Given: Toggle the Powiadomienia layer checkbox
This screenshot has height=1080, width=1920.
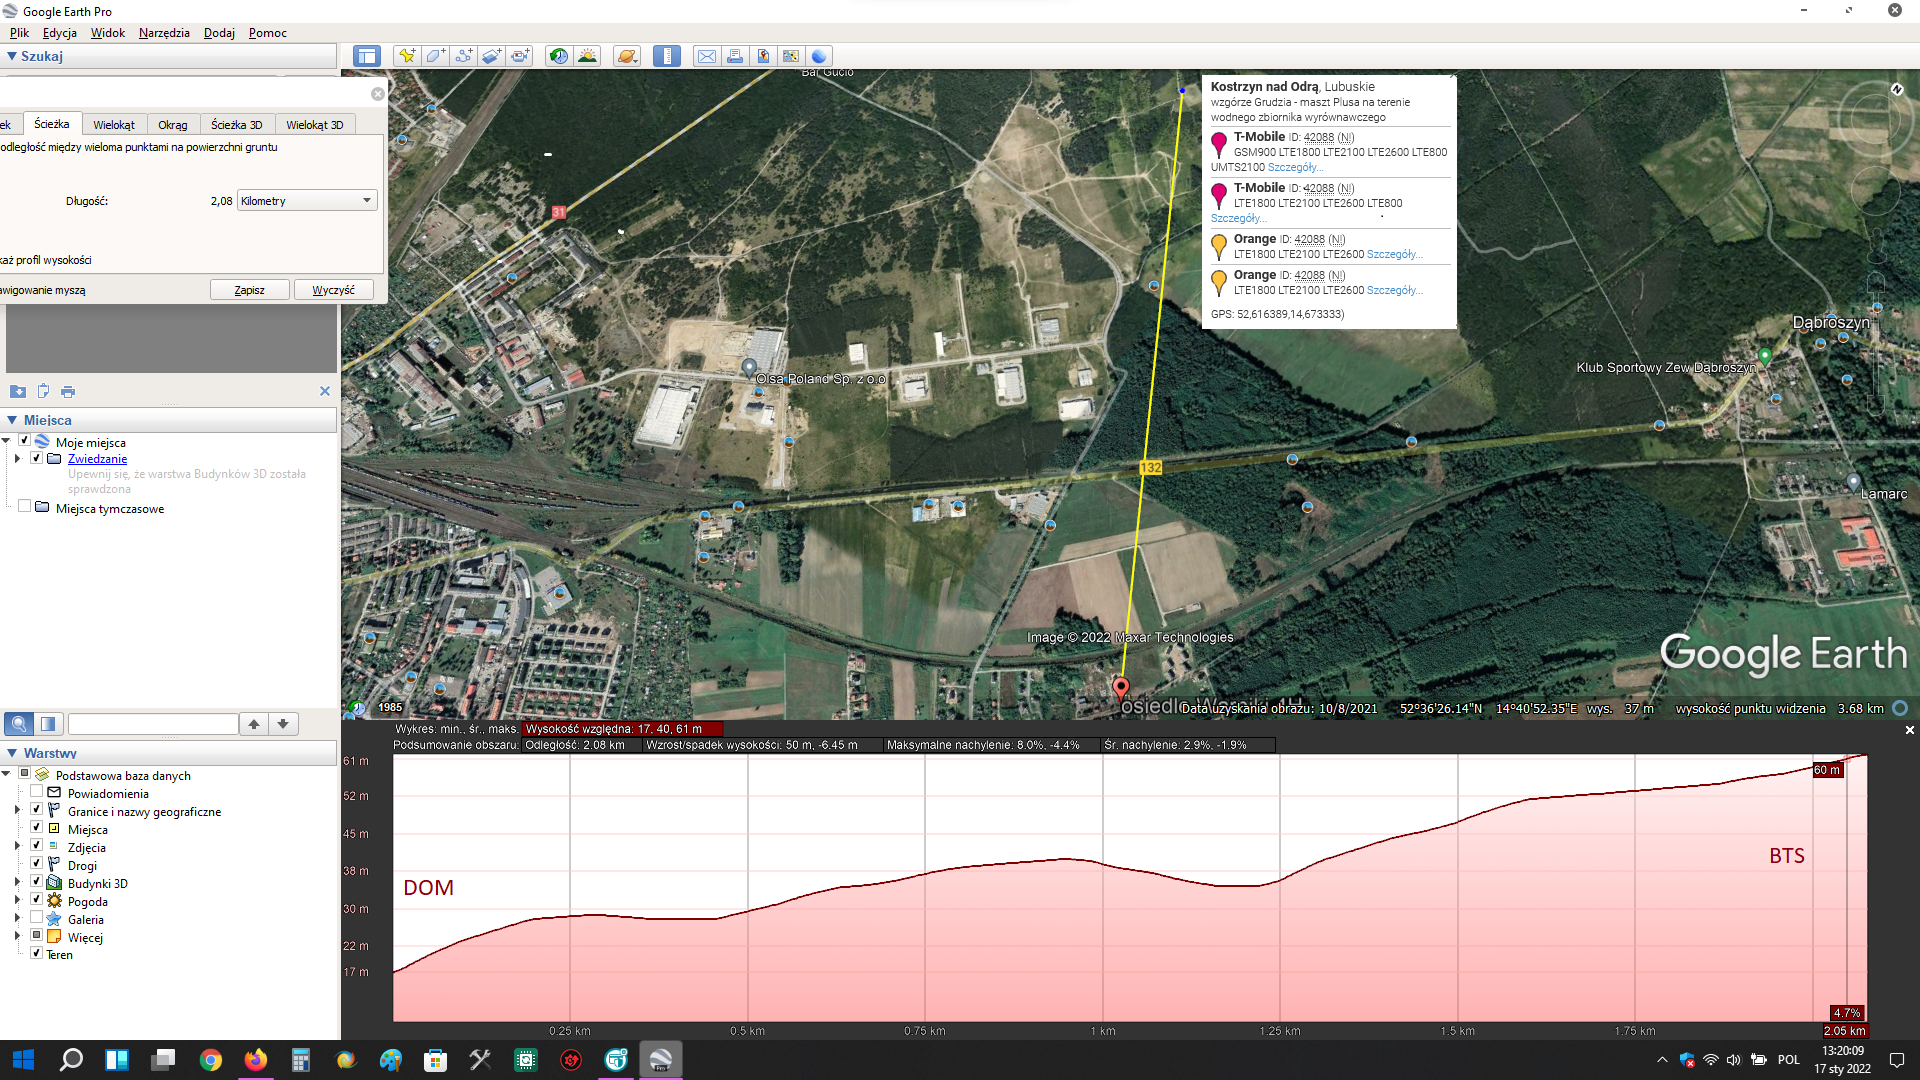Looking at the screenshot, I should (x=36, y=792).
